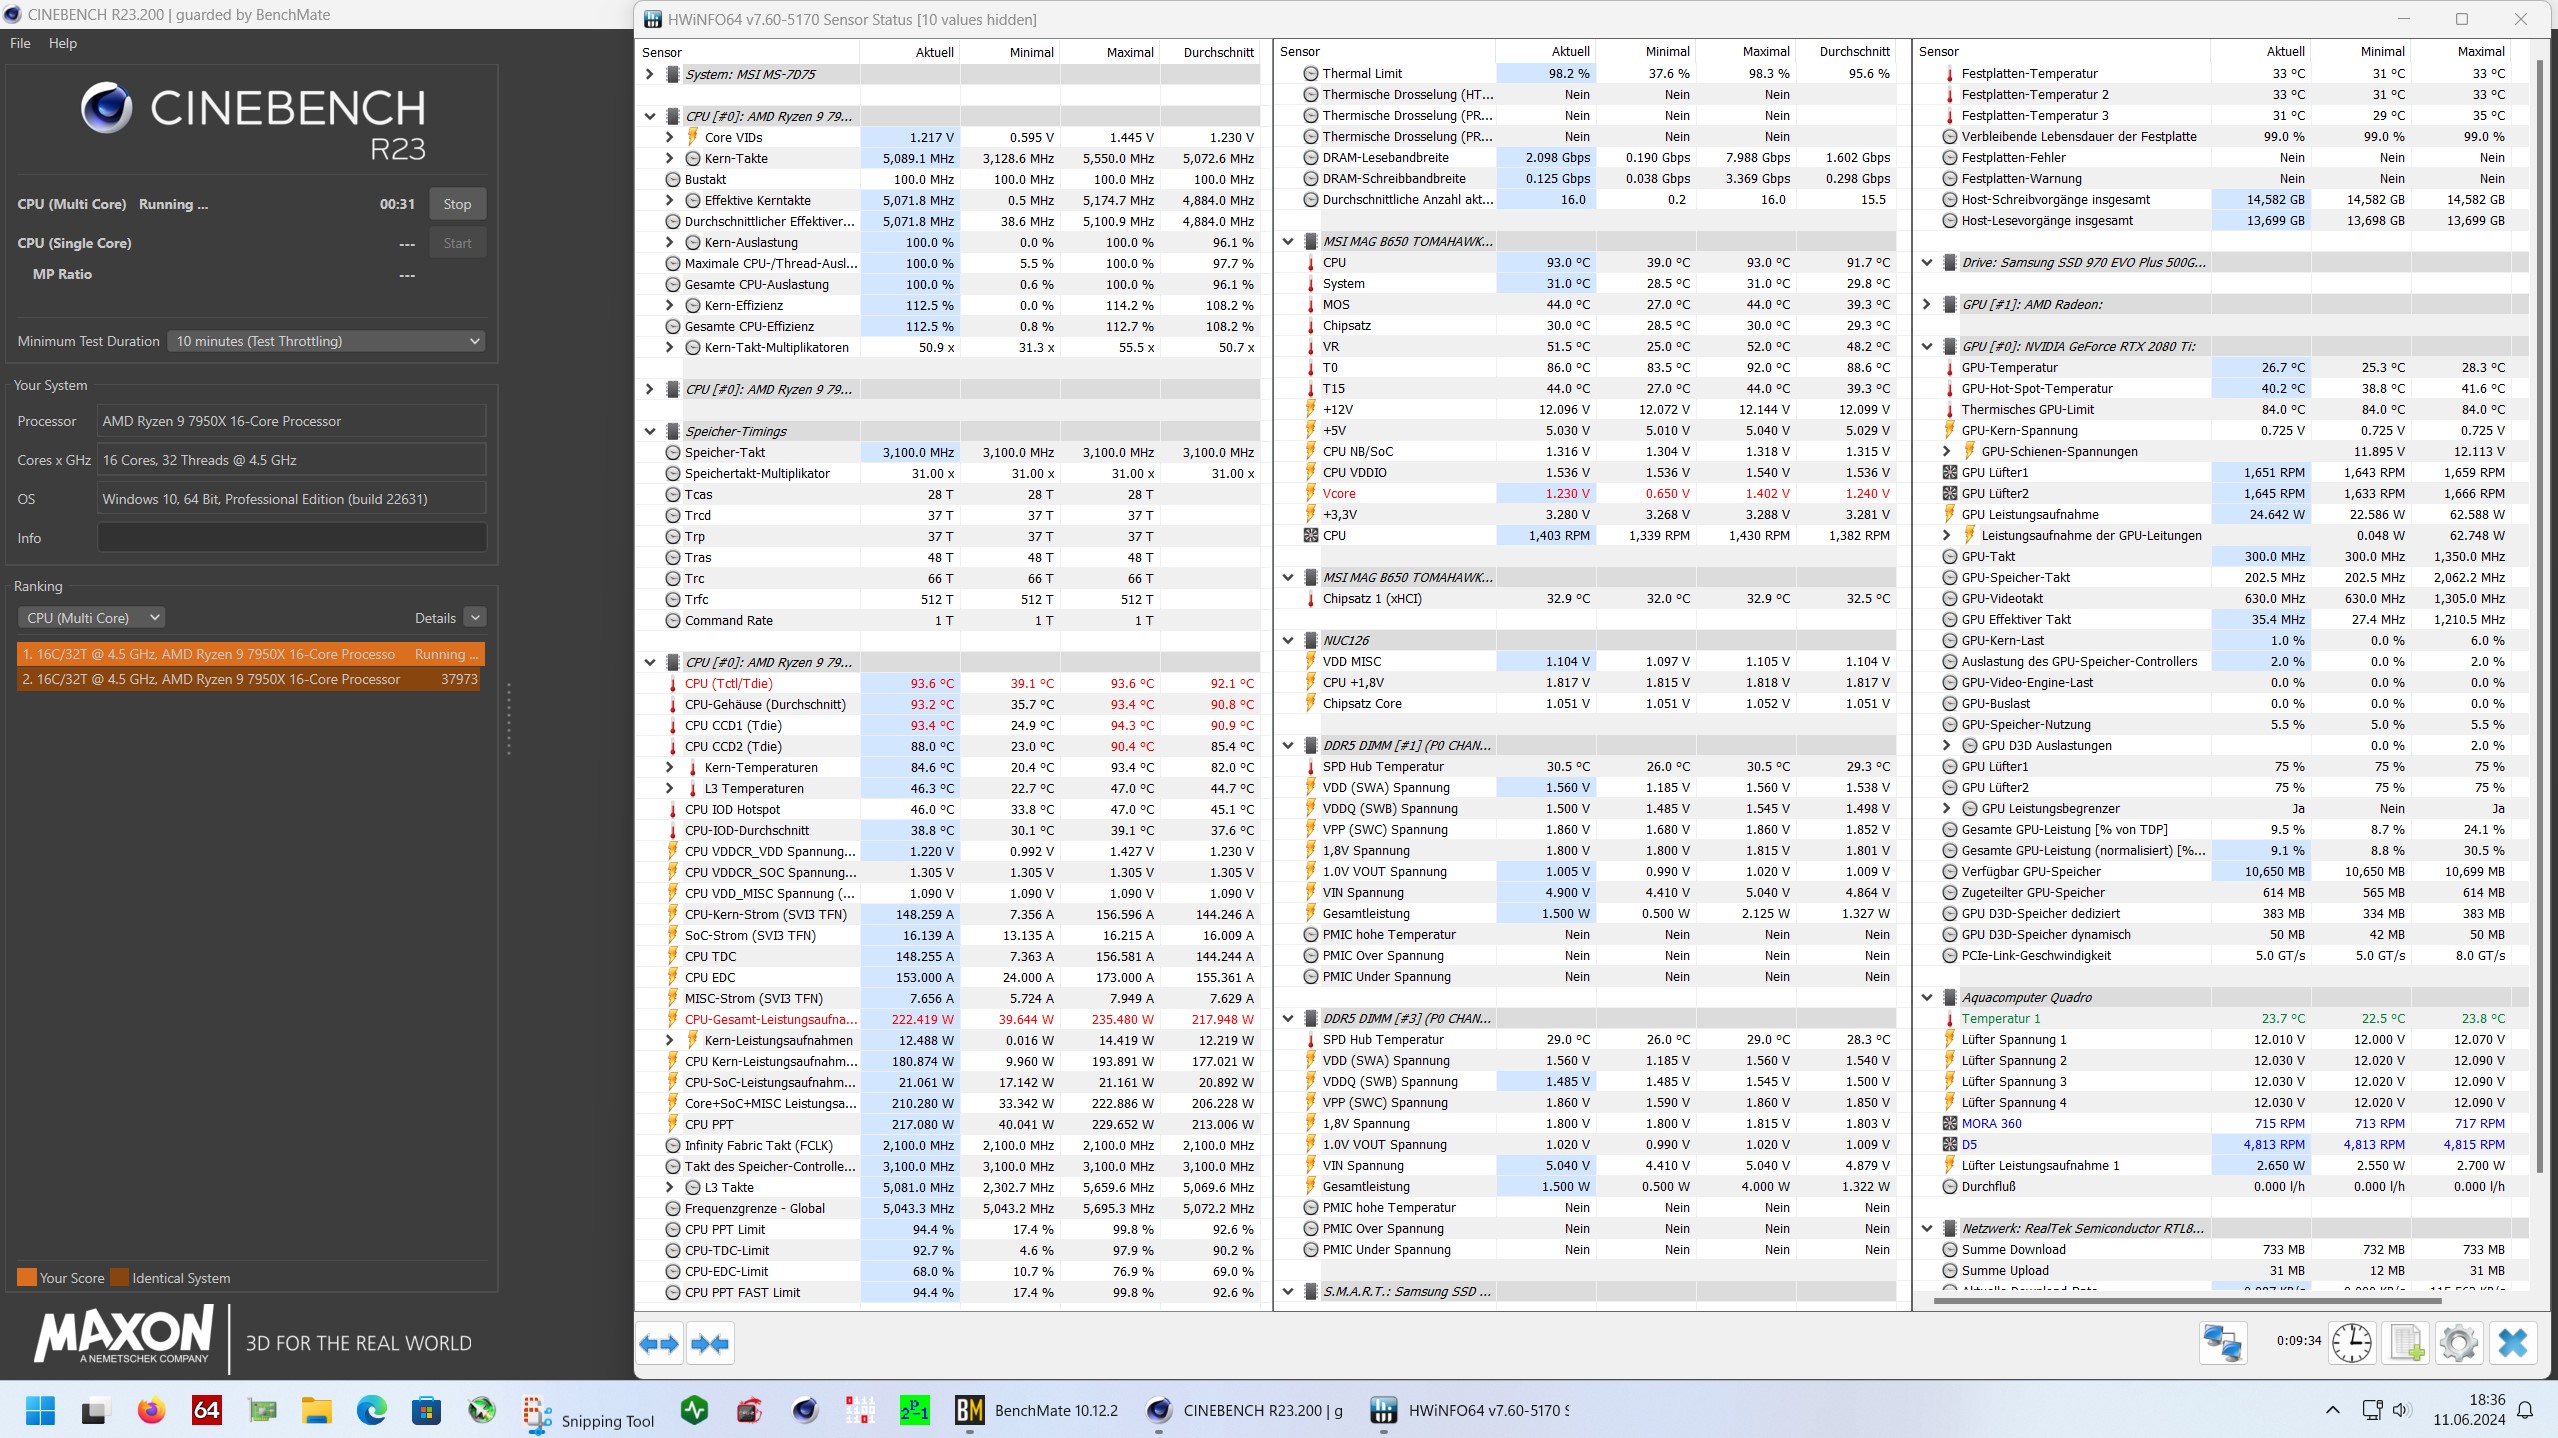Open Minimum Test Duration dropdown
Screen dimensions: 2558x1438
[x=327, y=341]
